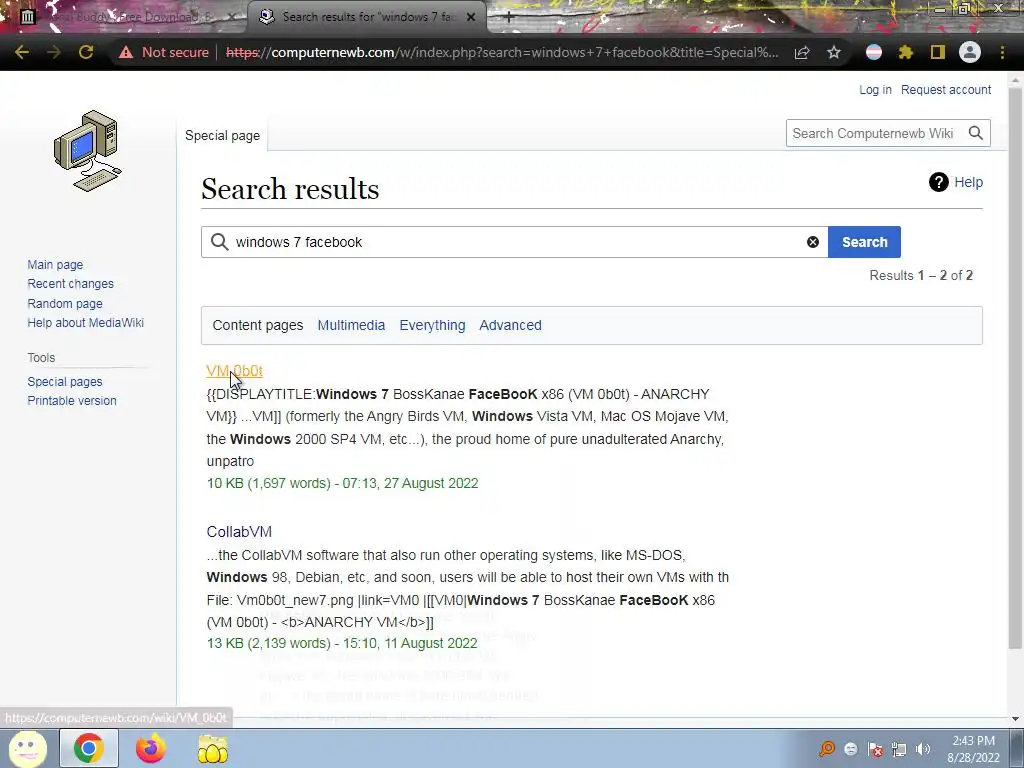Go forward using the browser forward arrow
1024x768 pixels.
point(54,52)
